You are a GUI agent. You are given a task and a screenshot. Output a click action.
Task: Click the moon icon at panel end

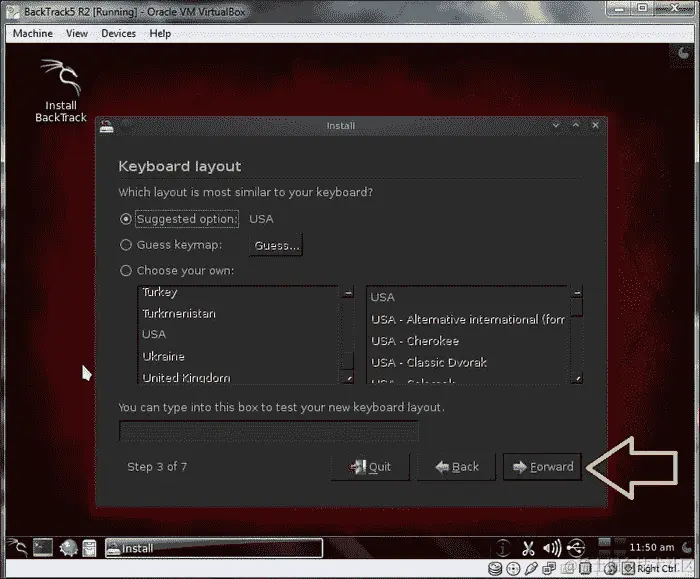click(x=687, y=547)
